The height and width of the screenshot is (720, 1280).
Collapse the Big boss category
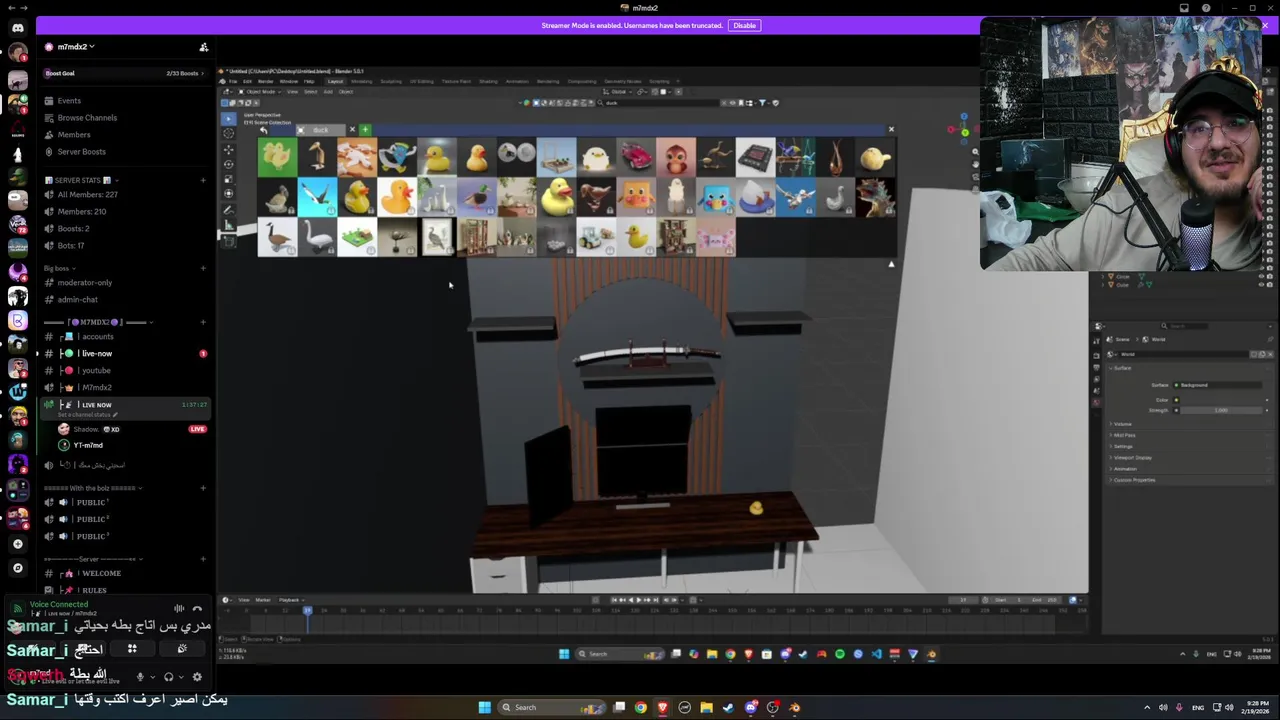tap(59, 268)
